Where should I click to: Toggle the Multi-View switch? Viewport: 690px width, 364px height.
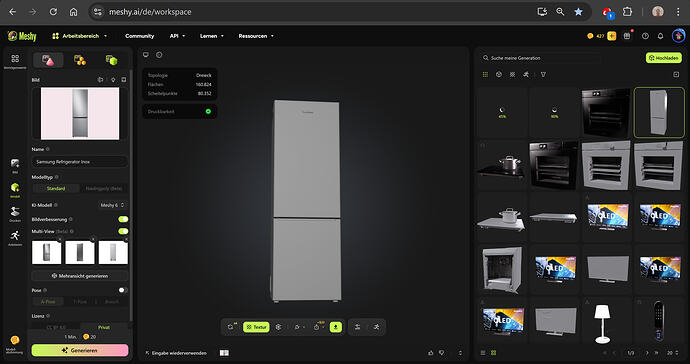[123, 231]
